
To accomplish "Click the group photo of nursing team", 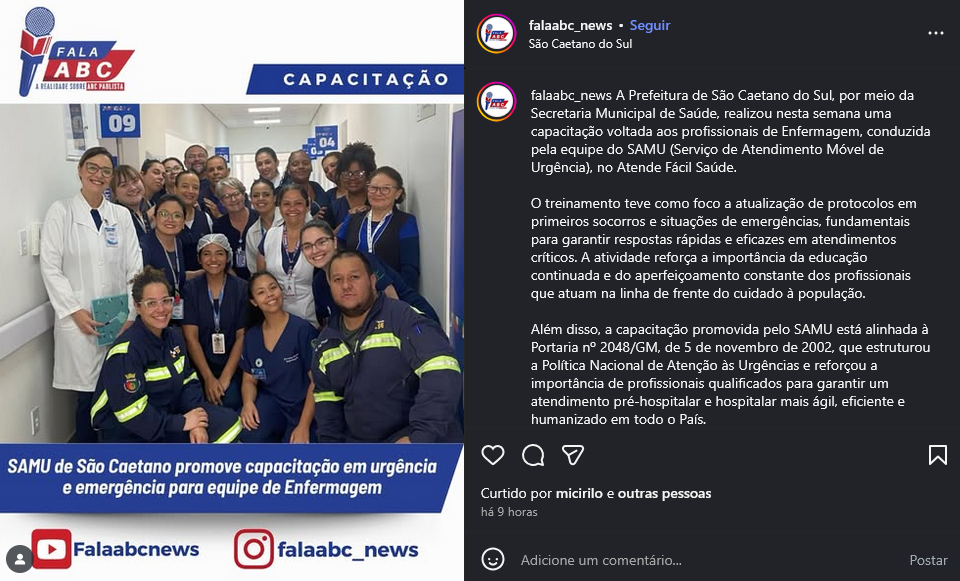I will (x=231, y=273).
